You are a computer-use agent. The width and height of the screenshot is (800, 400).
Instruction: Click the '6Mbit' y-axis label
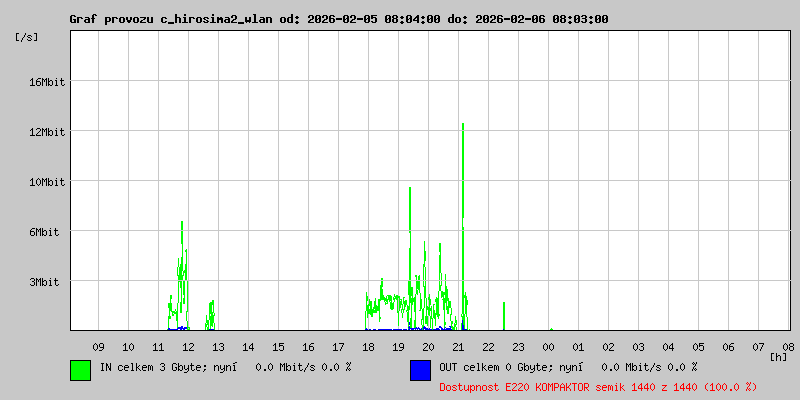point(44,232)
